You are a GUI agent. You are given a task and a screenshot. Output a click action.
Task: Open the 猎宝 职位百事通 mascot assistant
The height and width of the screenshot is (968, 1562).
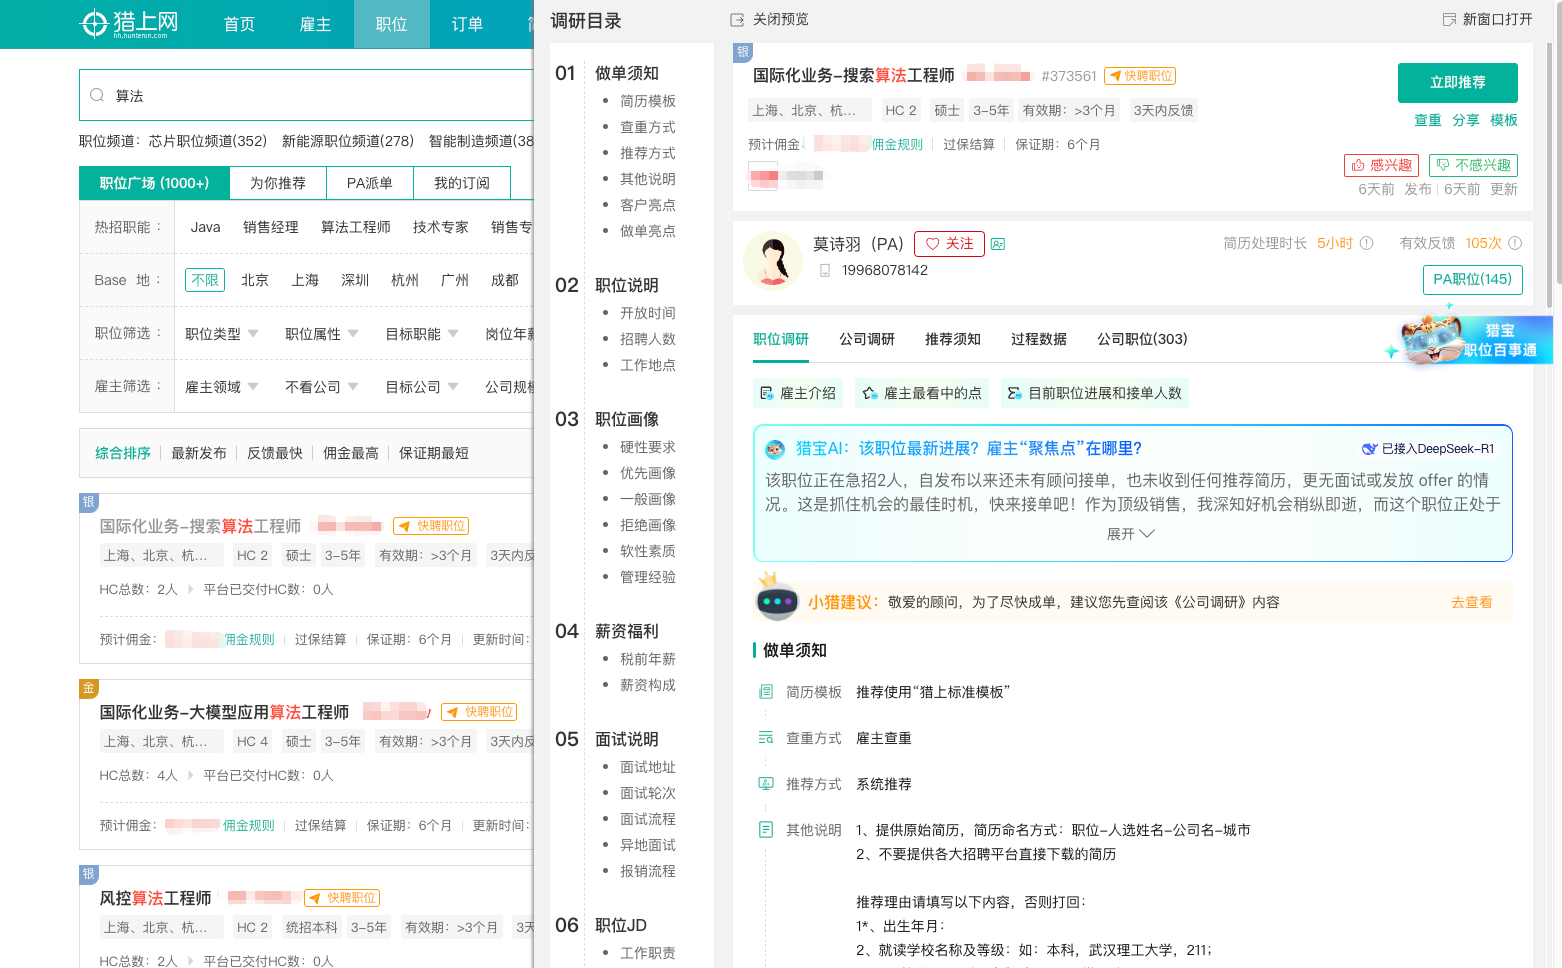(1470, 340)
